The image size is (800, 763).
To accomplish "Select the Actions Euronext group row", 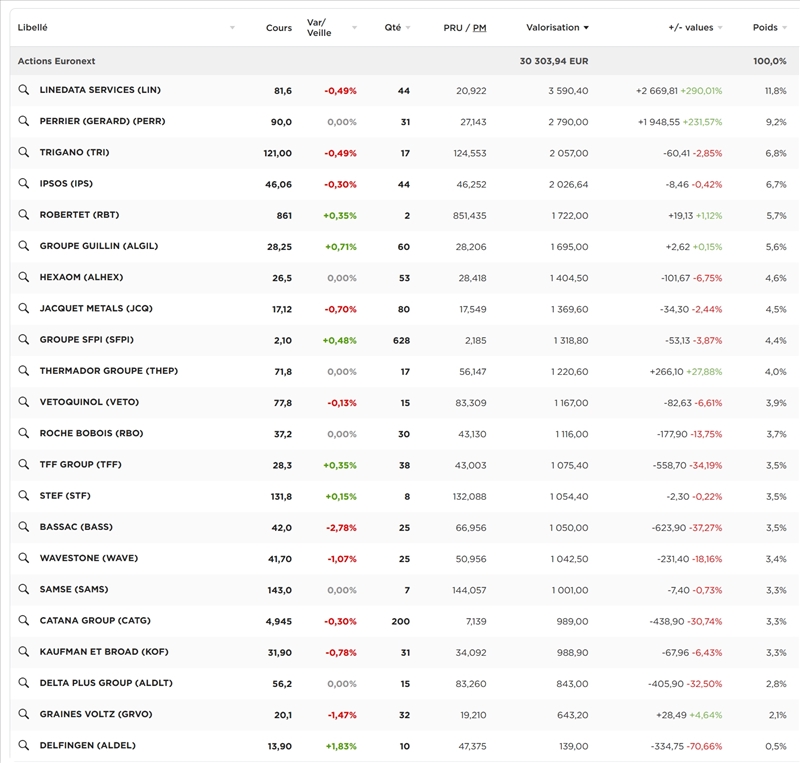I will click(x=404, y=61).
